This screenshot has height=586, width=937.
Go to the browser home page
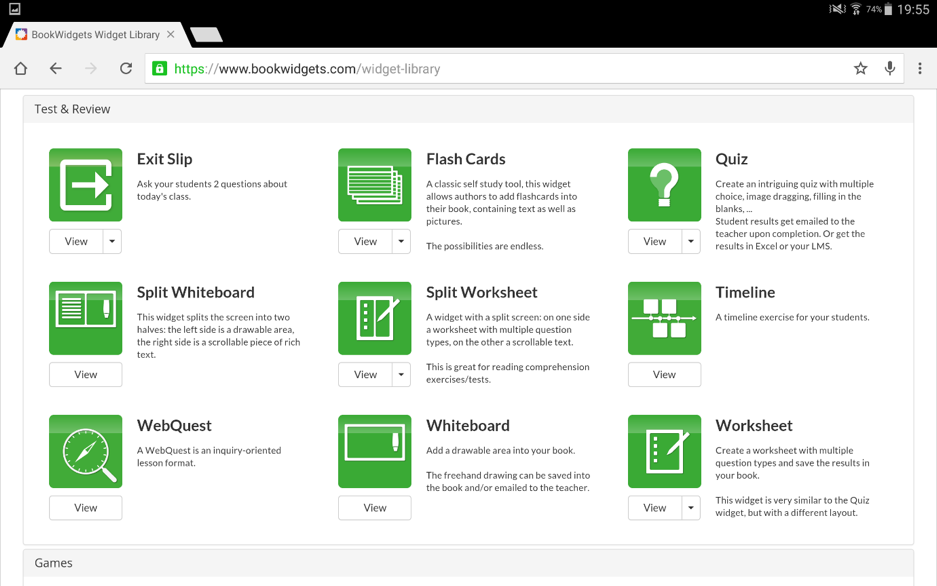[x=20, y=69]
